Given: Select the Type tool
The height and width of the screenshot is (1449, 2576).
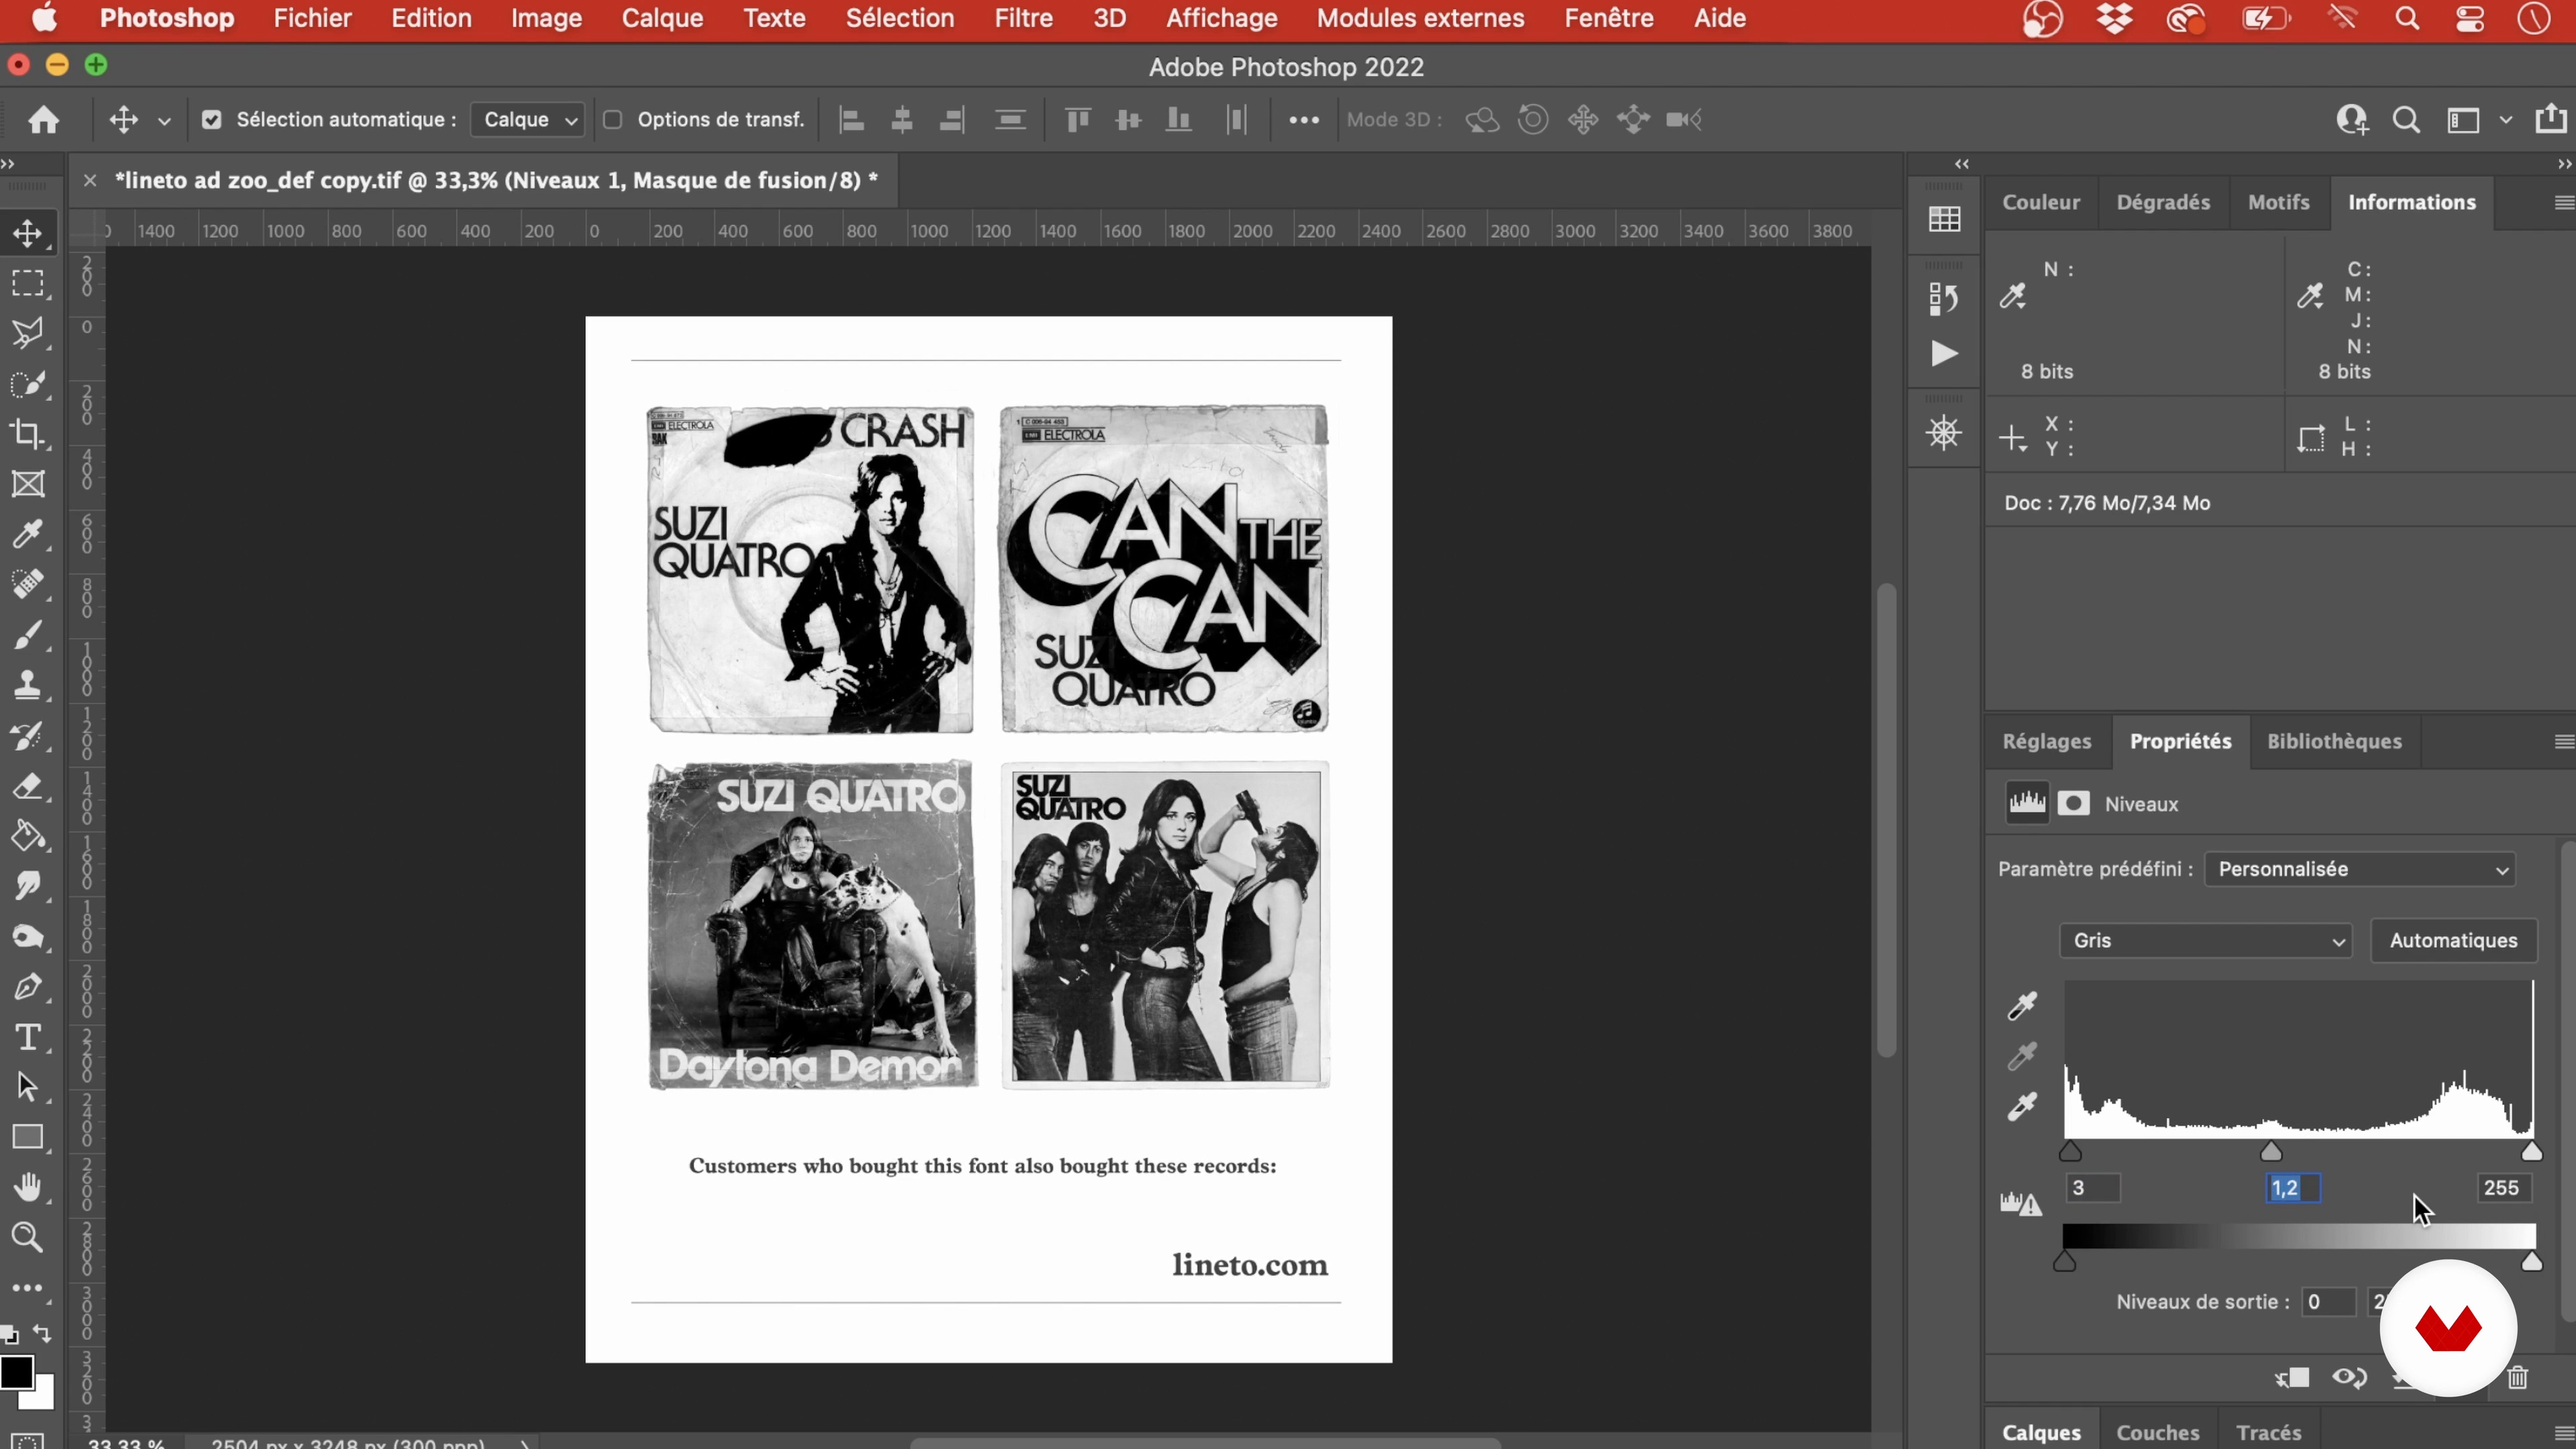Looking at the screenshot, I should click(x=28, y=1038).
